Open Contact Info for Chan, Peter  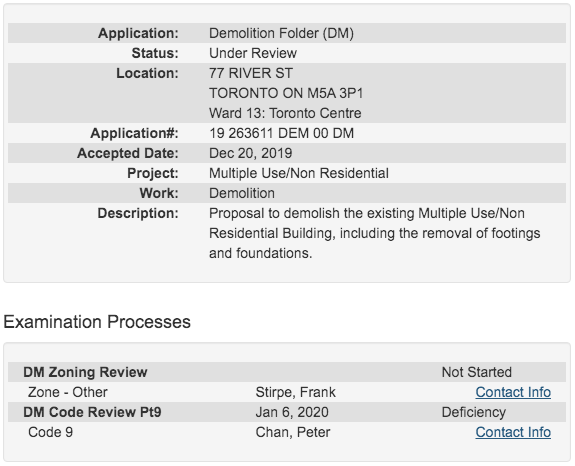[x=513, y=432]
